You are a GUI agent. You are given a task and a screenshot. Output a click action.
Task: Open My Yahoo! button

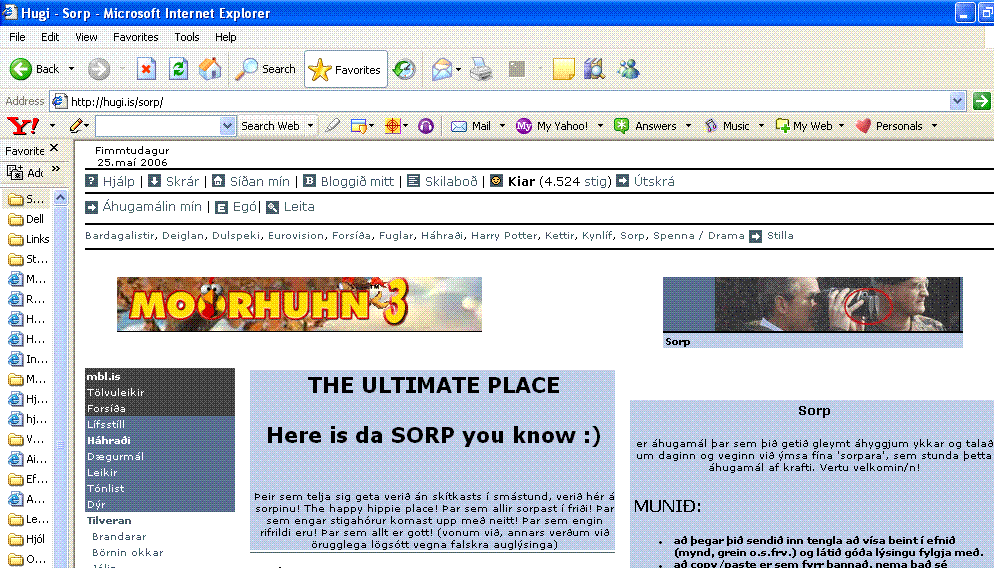[552, 126]
